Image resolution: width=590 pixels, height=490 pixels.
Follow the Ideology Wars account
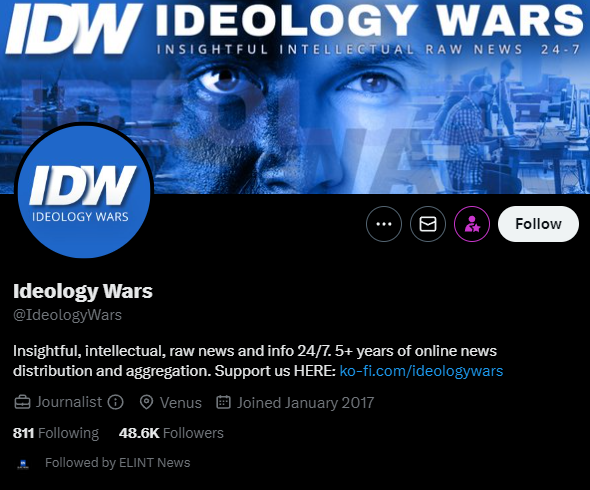point(538,224)
